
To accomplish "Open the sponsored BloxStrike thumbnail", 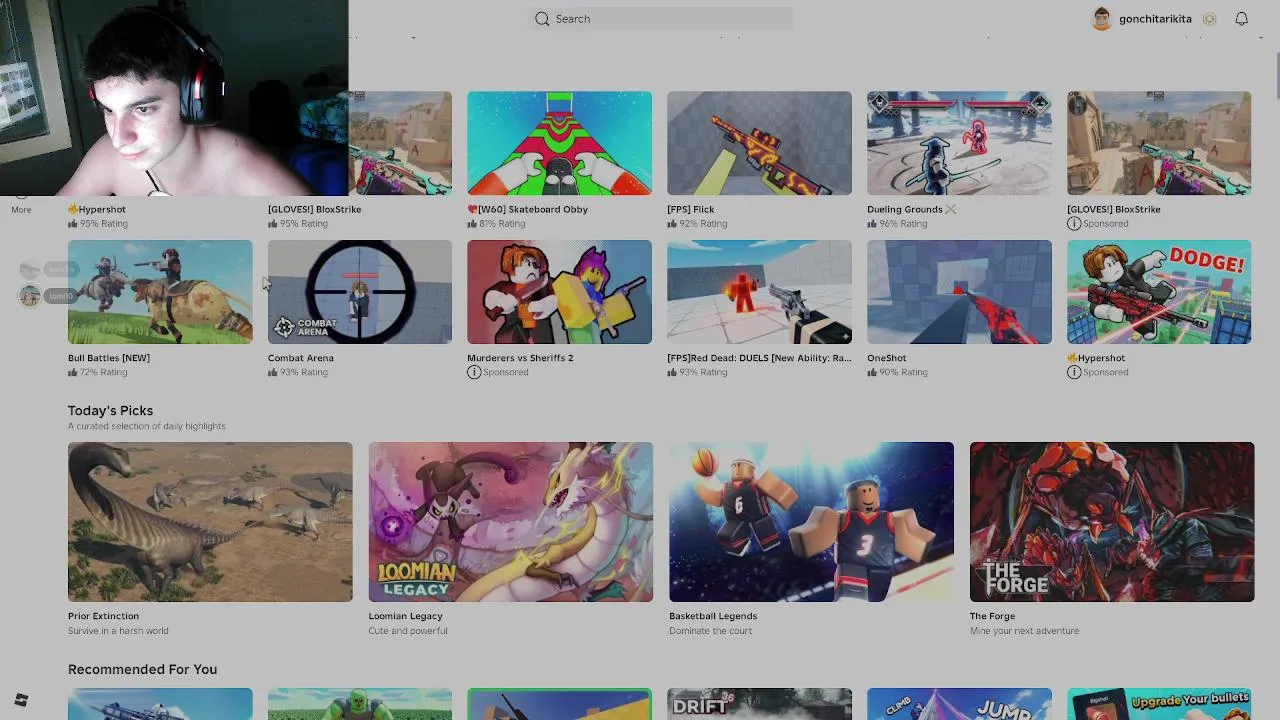I will (x=1159, y=143).
